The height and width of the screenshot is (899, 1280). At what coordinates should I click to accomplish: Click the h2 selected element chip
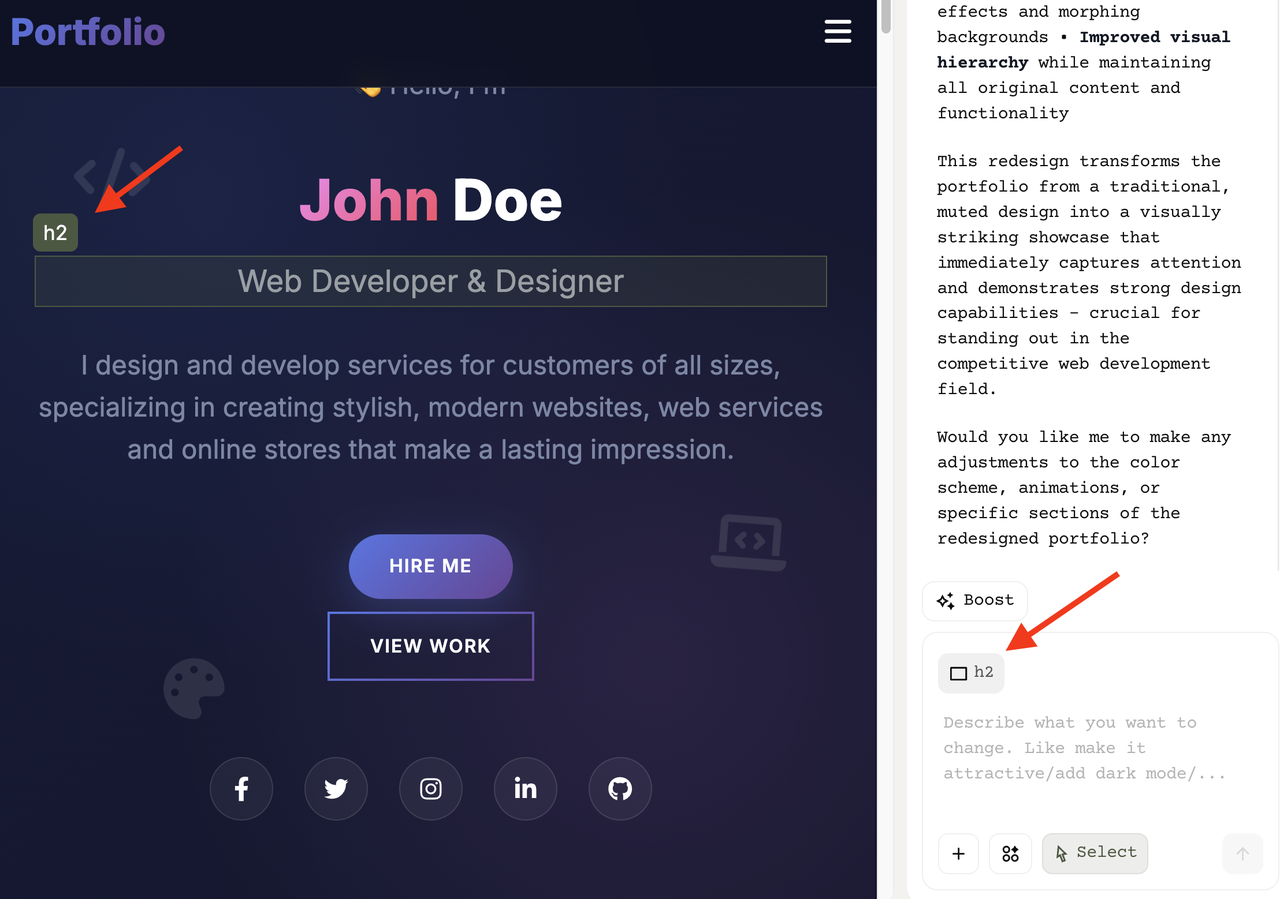click(x=971, y=673)
